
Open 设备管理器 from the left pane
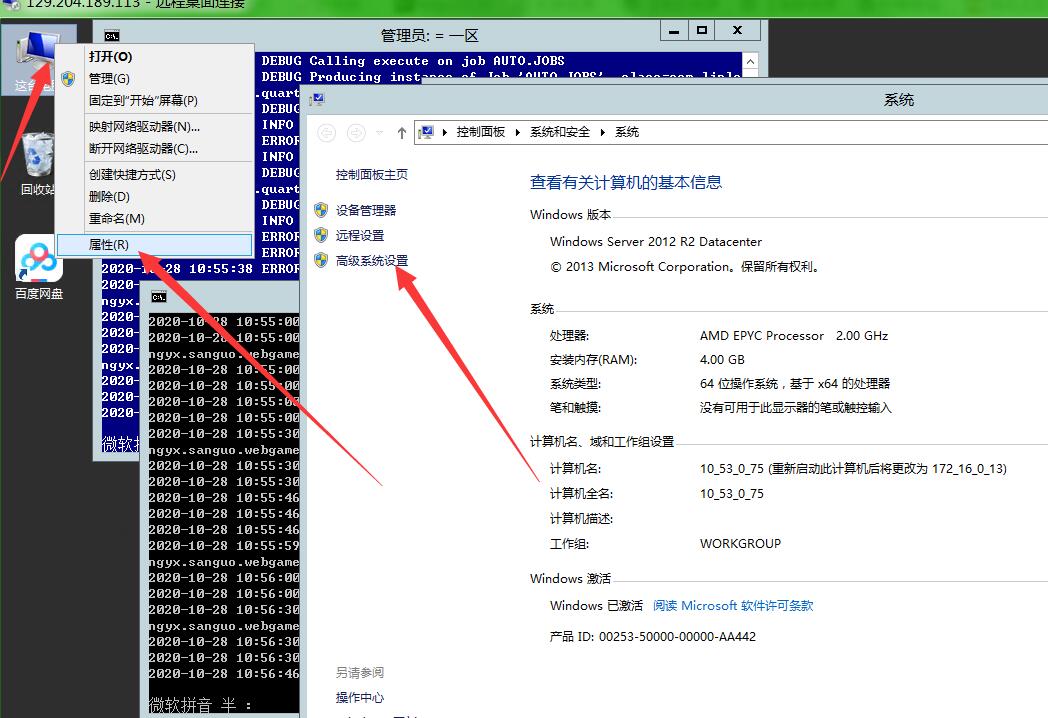[x=366, y=210]
